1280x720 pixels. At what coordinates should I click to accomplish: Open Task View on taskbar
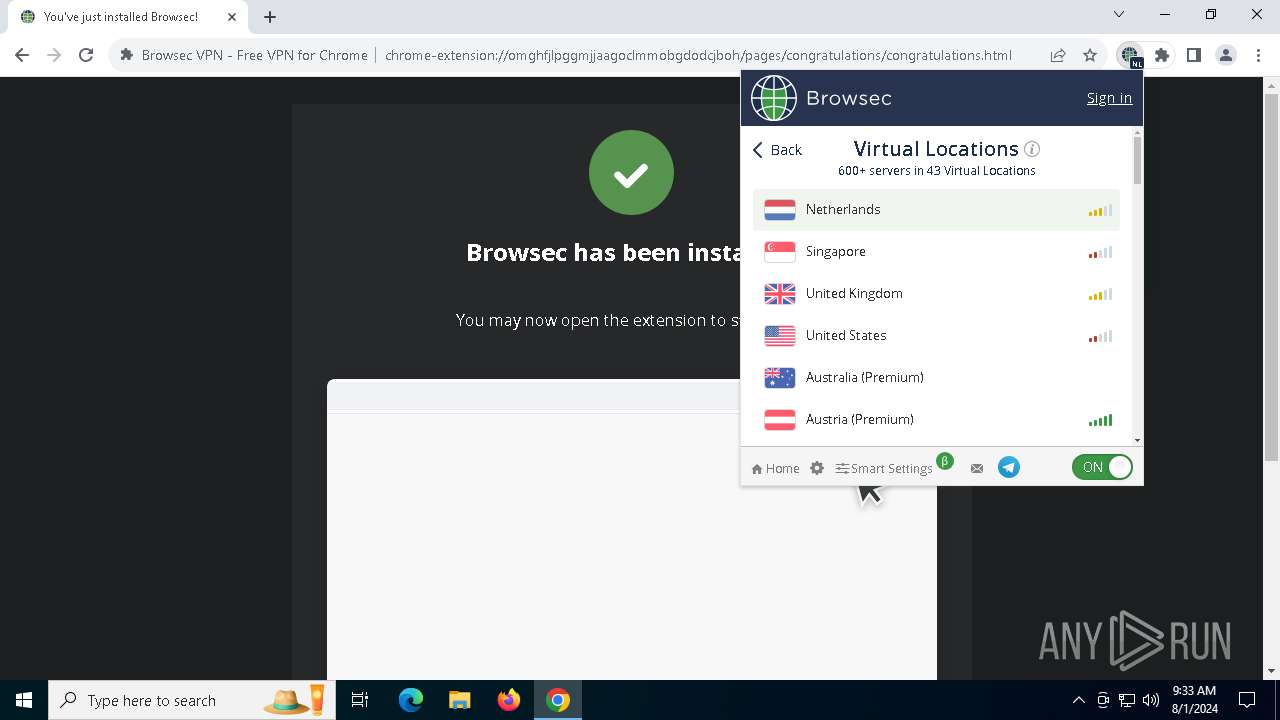(x=360, y=700)
